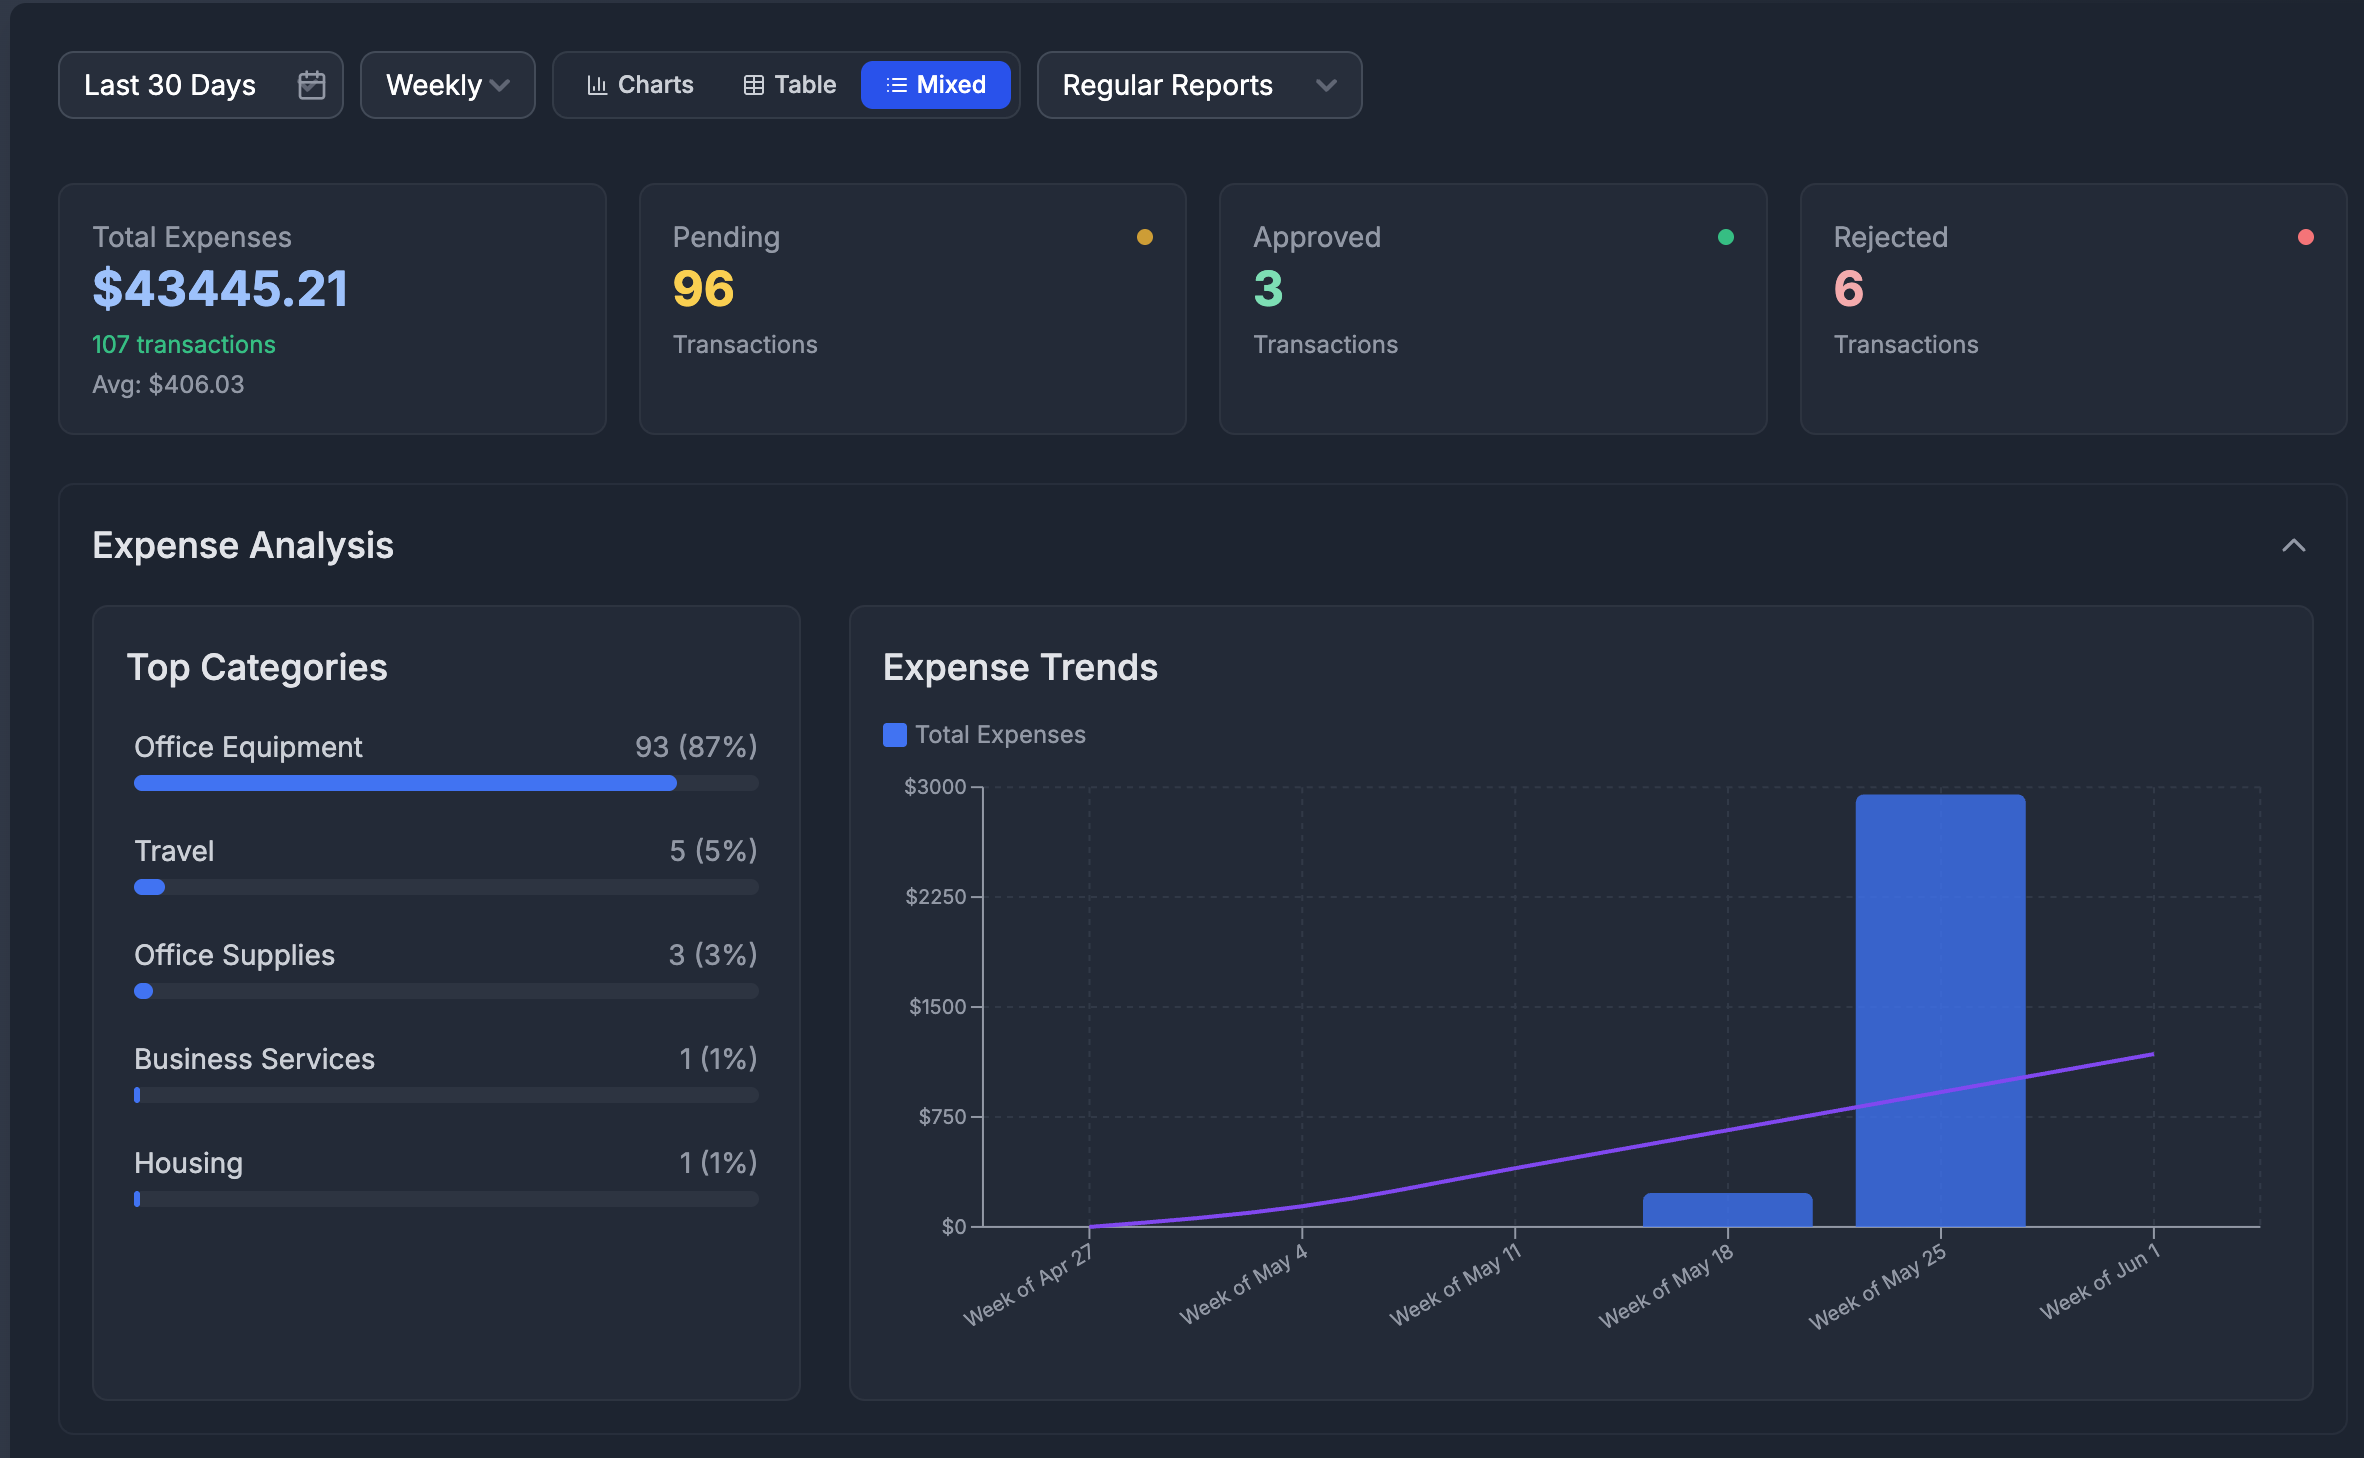Click the yellow Pending status dot
The height and width of the screenshot is (1458, 2364).
pos(1145,237)
